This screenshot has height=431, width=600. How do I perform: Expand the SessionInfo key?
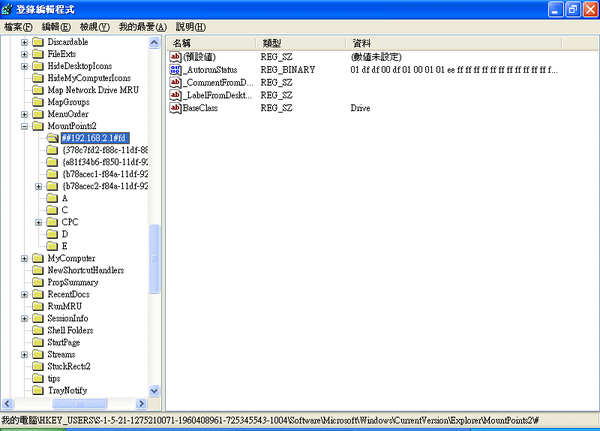click(24, 318)
